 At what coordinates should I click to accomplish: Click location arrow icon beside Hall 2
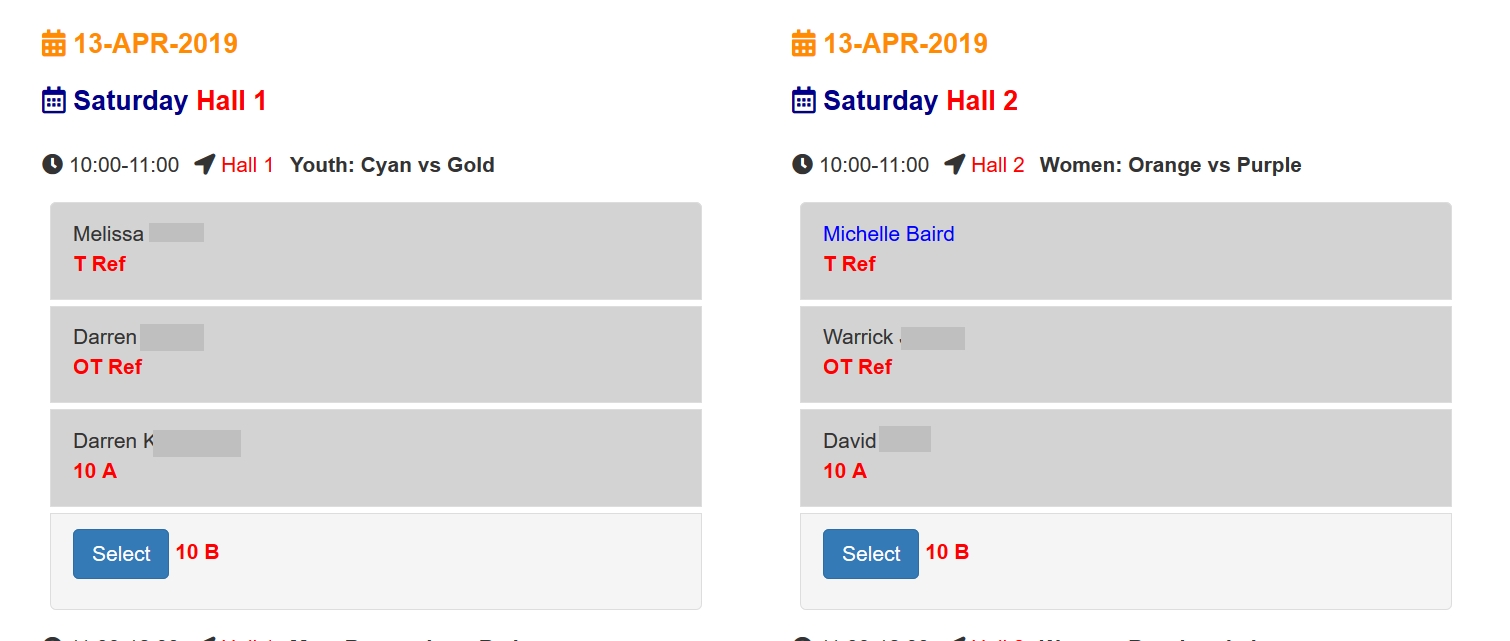pos(954,165)
